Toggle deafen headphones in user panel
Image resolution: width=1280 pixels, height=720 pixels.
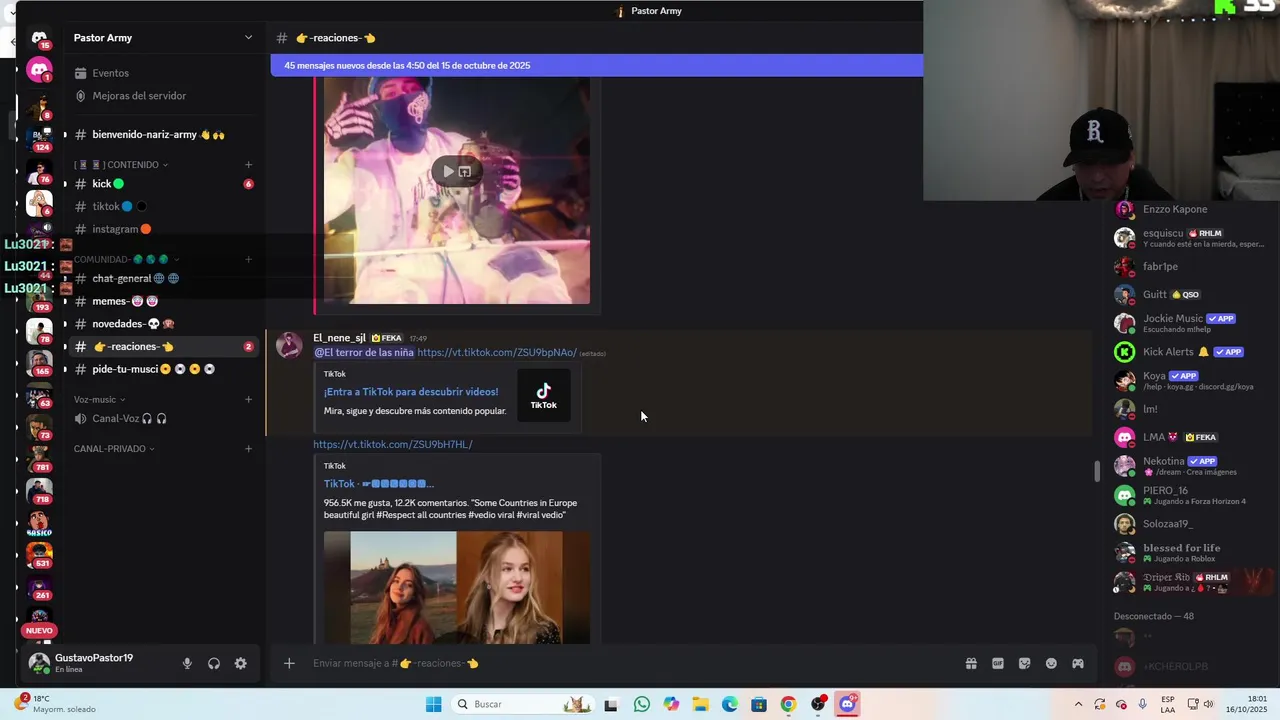tap(213, 663)
